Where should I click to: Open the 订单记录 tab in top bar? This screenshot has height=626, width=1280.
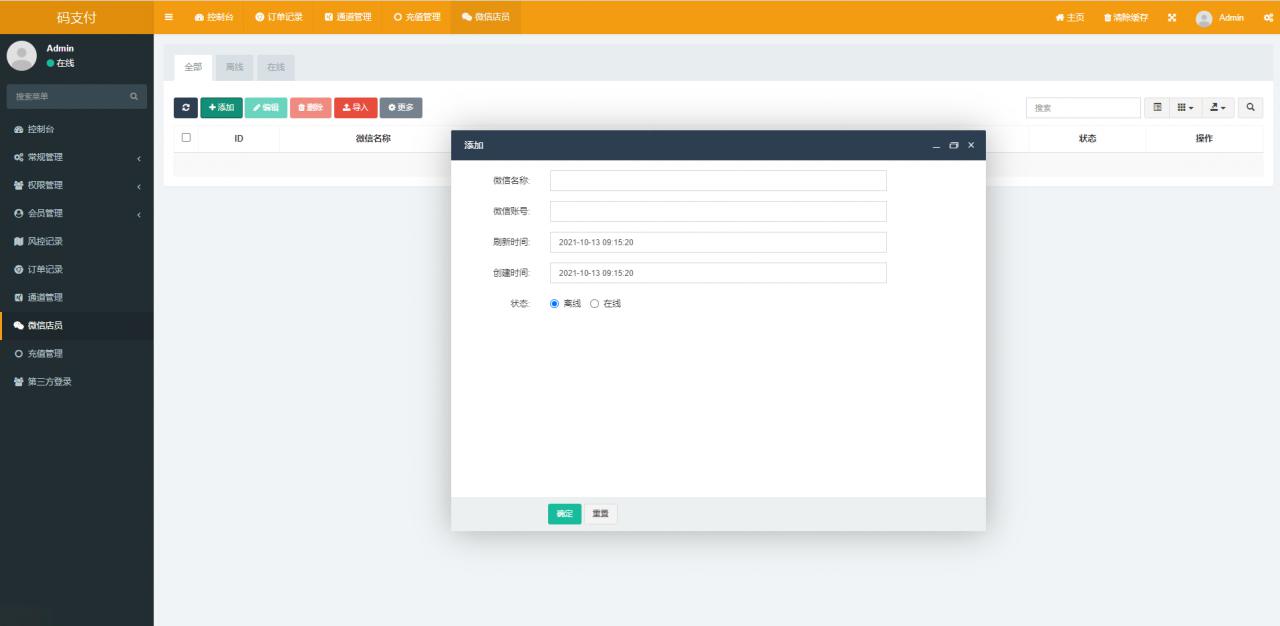279,17
